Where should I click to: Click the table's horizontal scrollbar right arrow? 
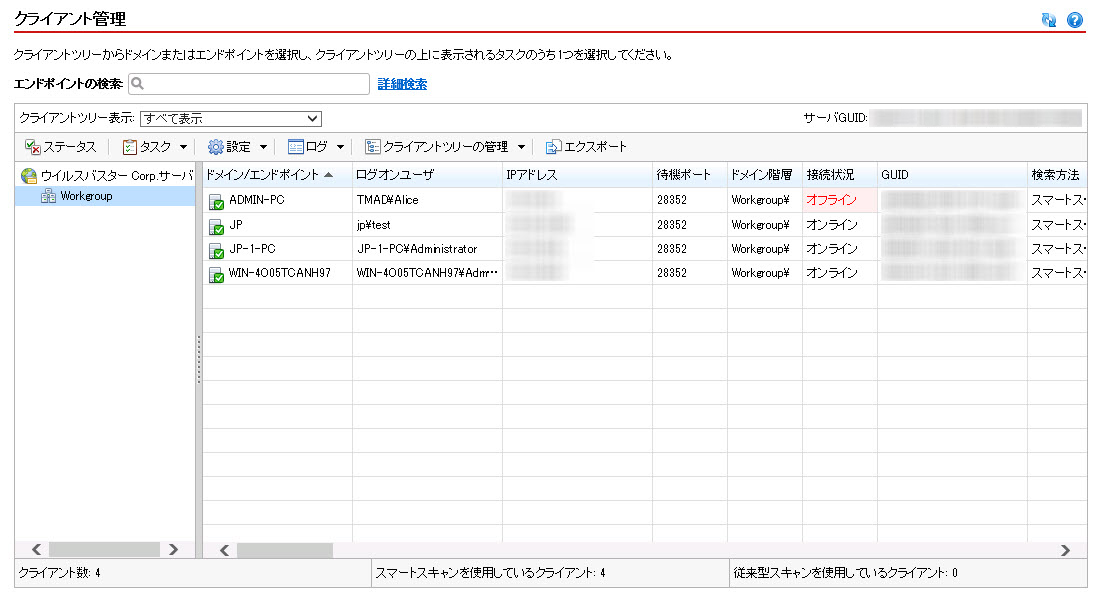[x=1065, y=549]
